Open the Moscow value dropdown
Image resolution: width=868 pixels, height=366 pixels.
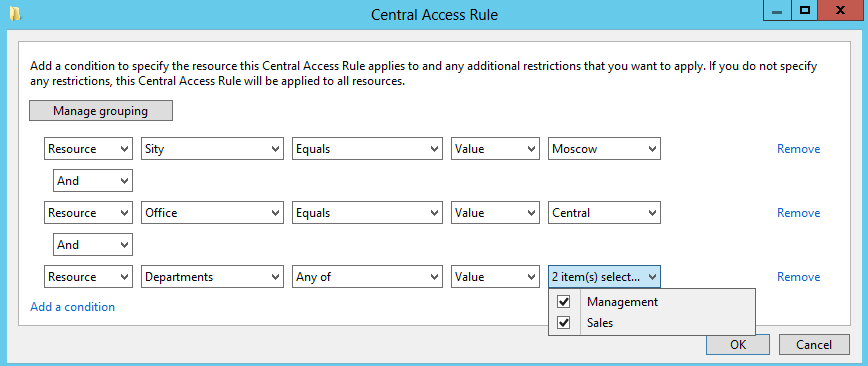coord(604,149)
